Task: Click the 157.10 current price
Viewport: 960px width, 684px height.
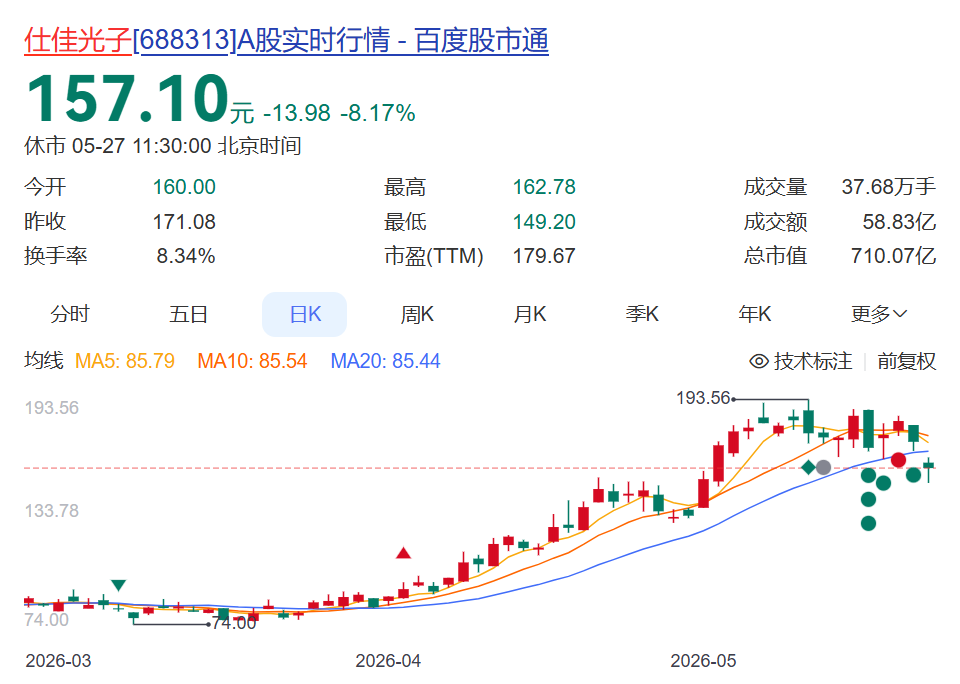Action: (x=127, y=99)
